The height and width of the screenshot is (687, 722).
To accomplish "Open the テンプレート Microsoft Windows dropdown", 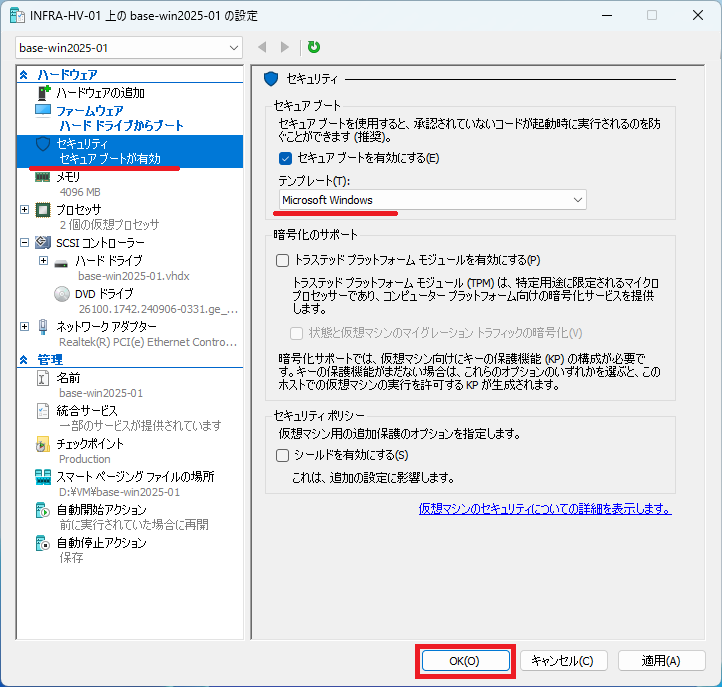I will click(x=432, y=200).
